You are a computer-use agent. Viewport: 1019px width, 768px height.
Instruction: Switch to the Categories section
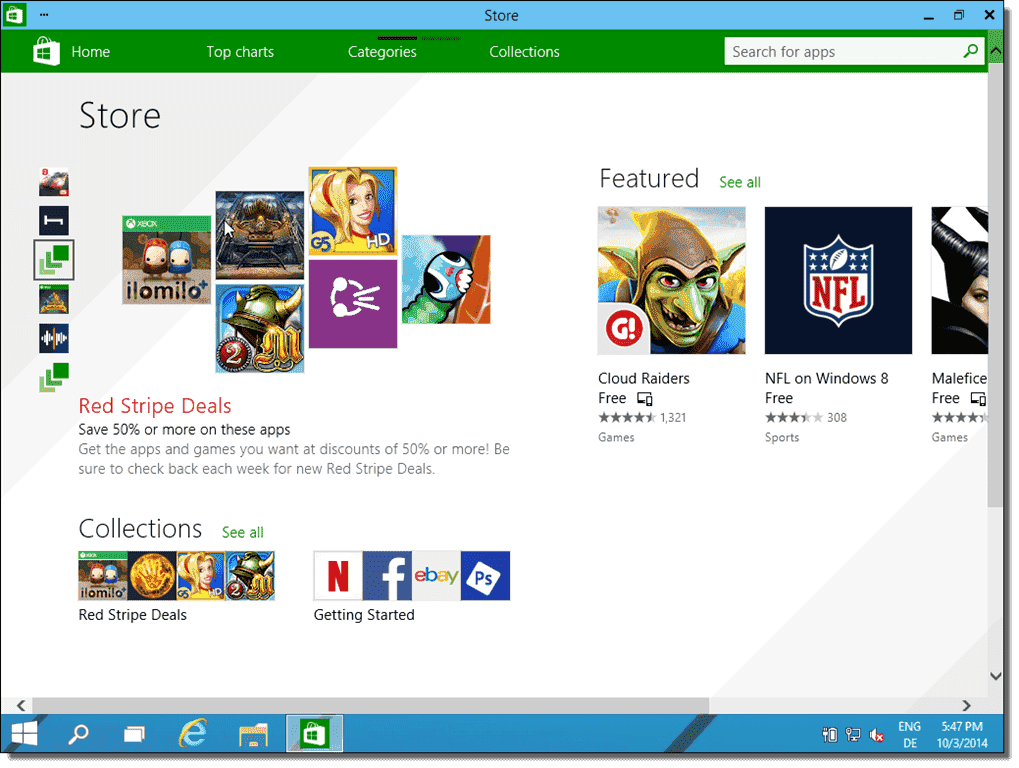pyautogui.click(x=382, y=51)
